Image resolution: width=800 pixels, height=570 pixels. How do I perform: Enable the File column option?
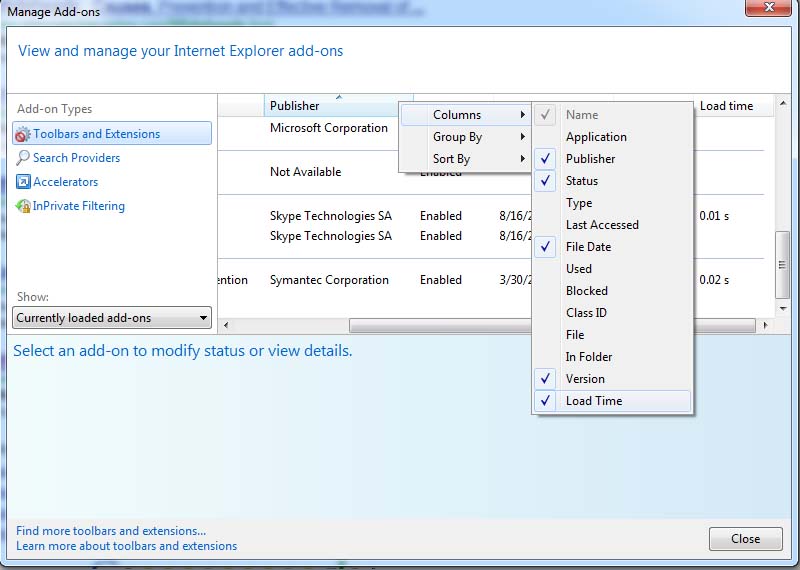tap(612, 334)
